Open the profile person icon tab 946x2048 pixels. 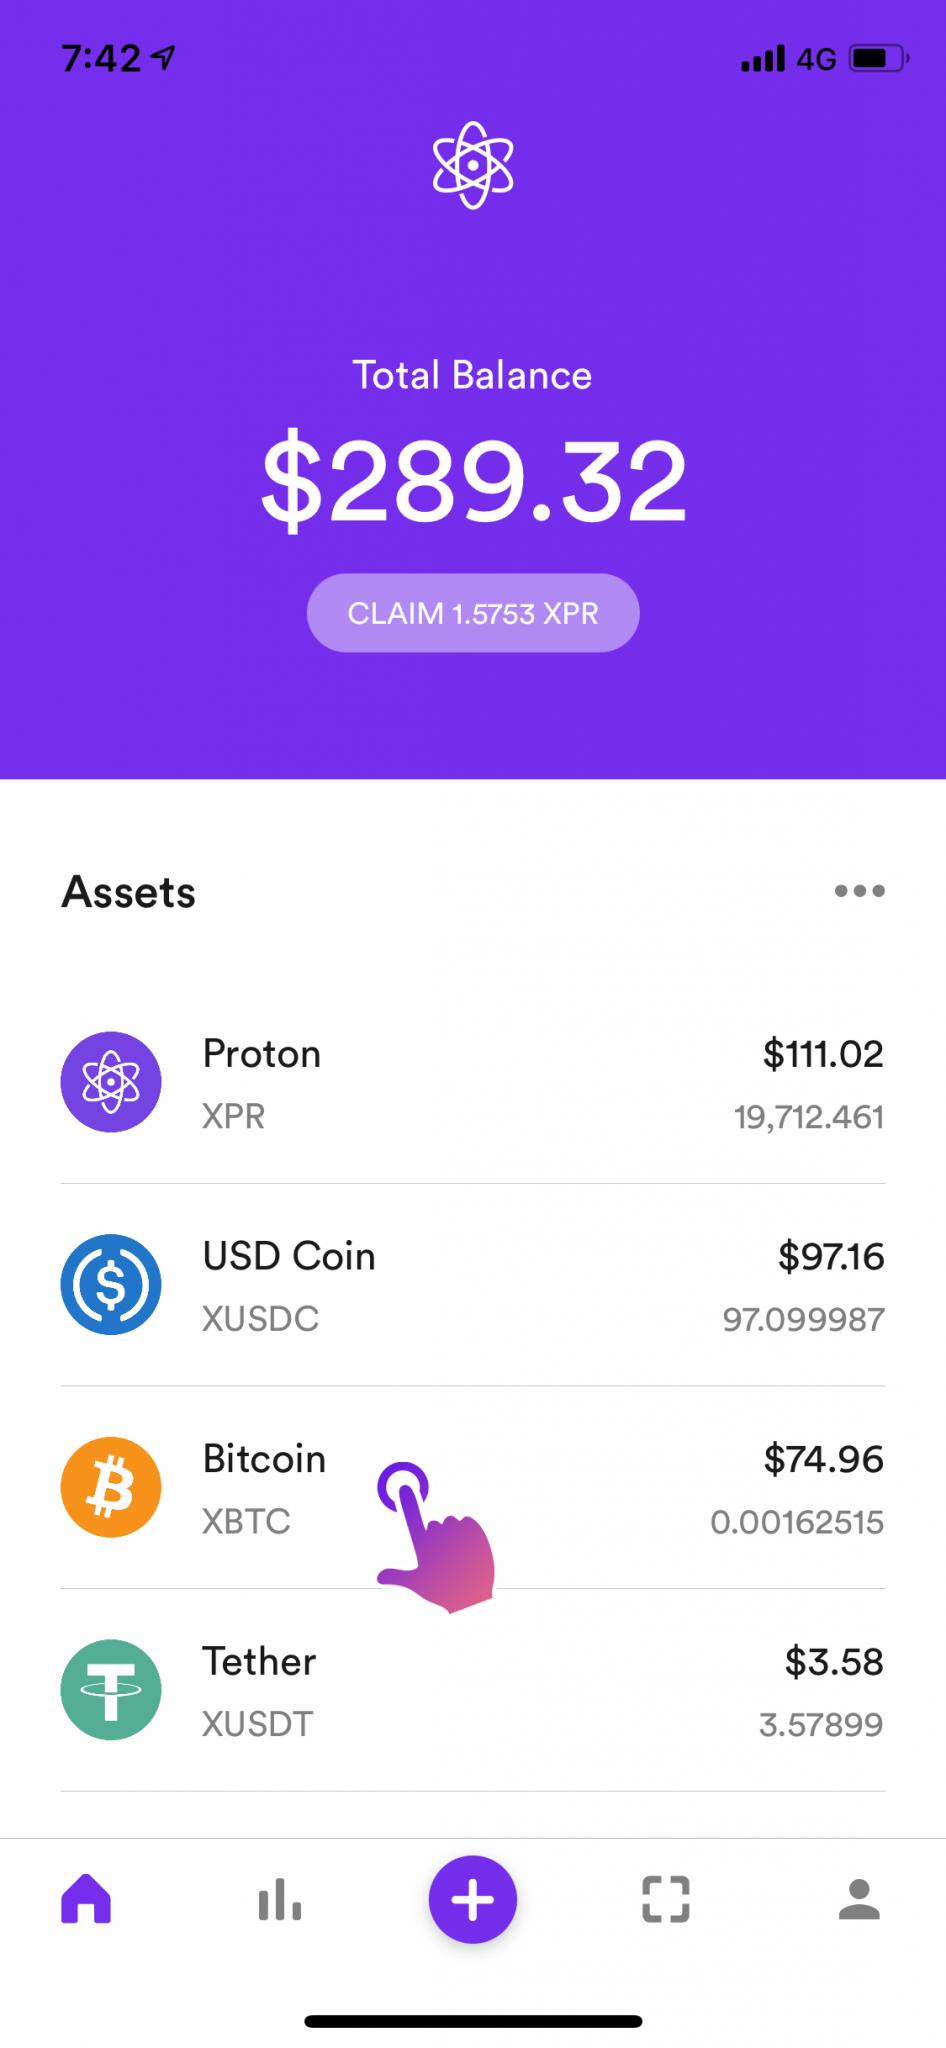[x=859, y=1898]
